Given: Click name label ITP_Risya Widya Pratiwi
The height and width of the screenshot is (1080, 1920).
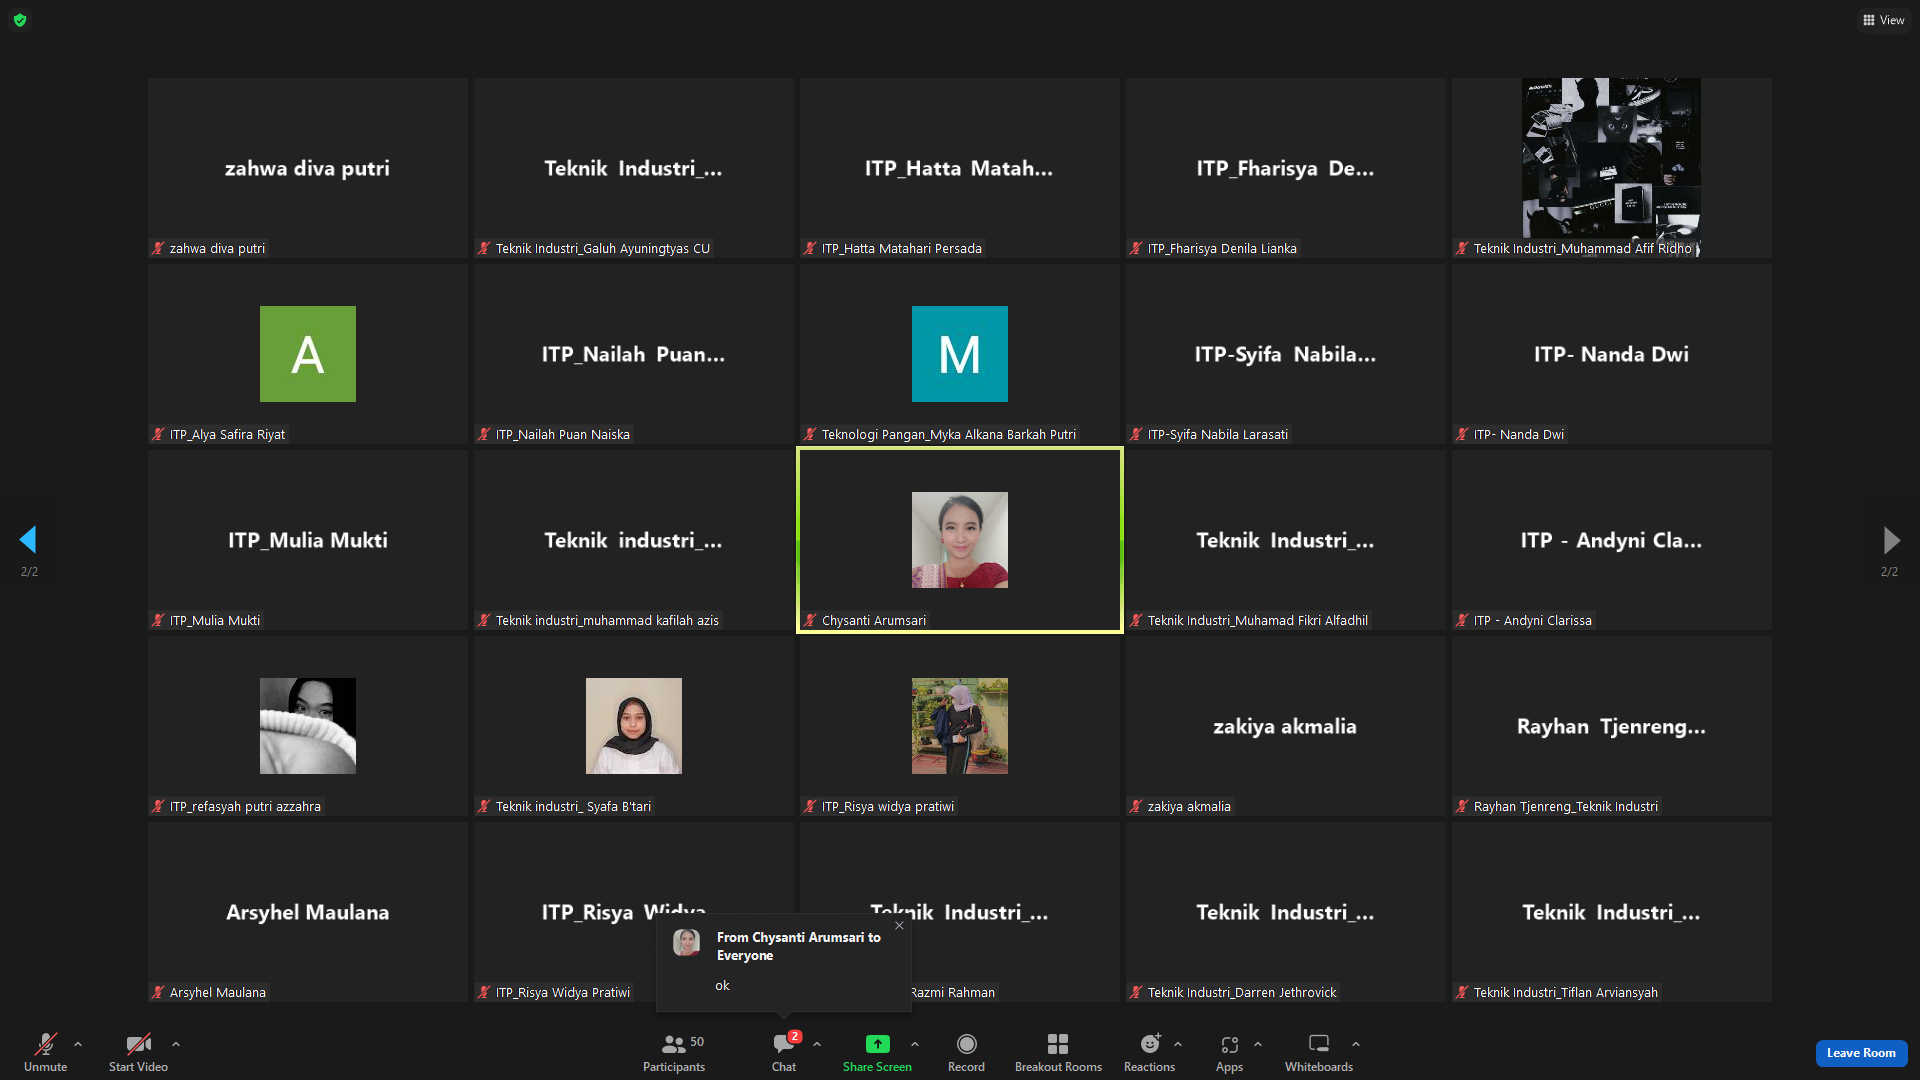Looking at the screenshot, I should click(563, 992).
